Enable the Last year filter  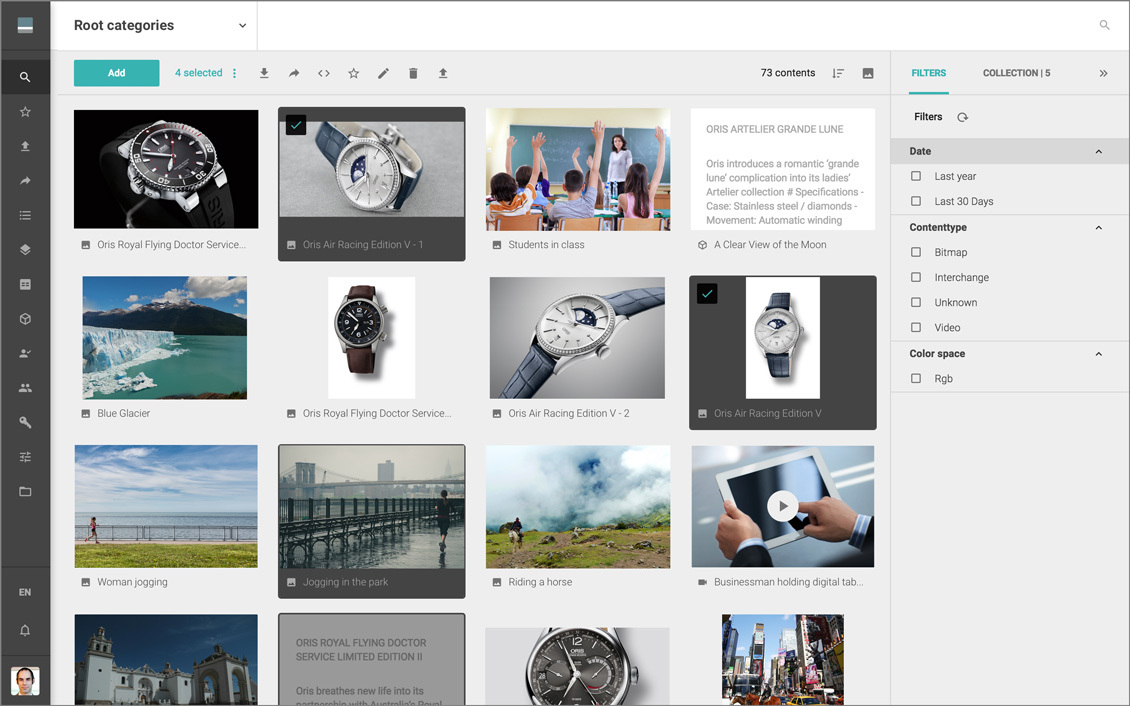[916, 176]
